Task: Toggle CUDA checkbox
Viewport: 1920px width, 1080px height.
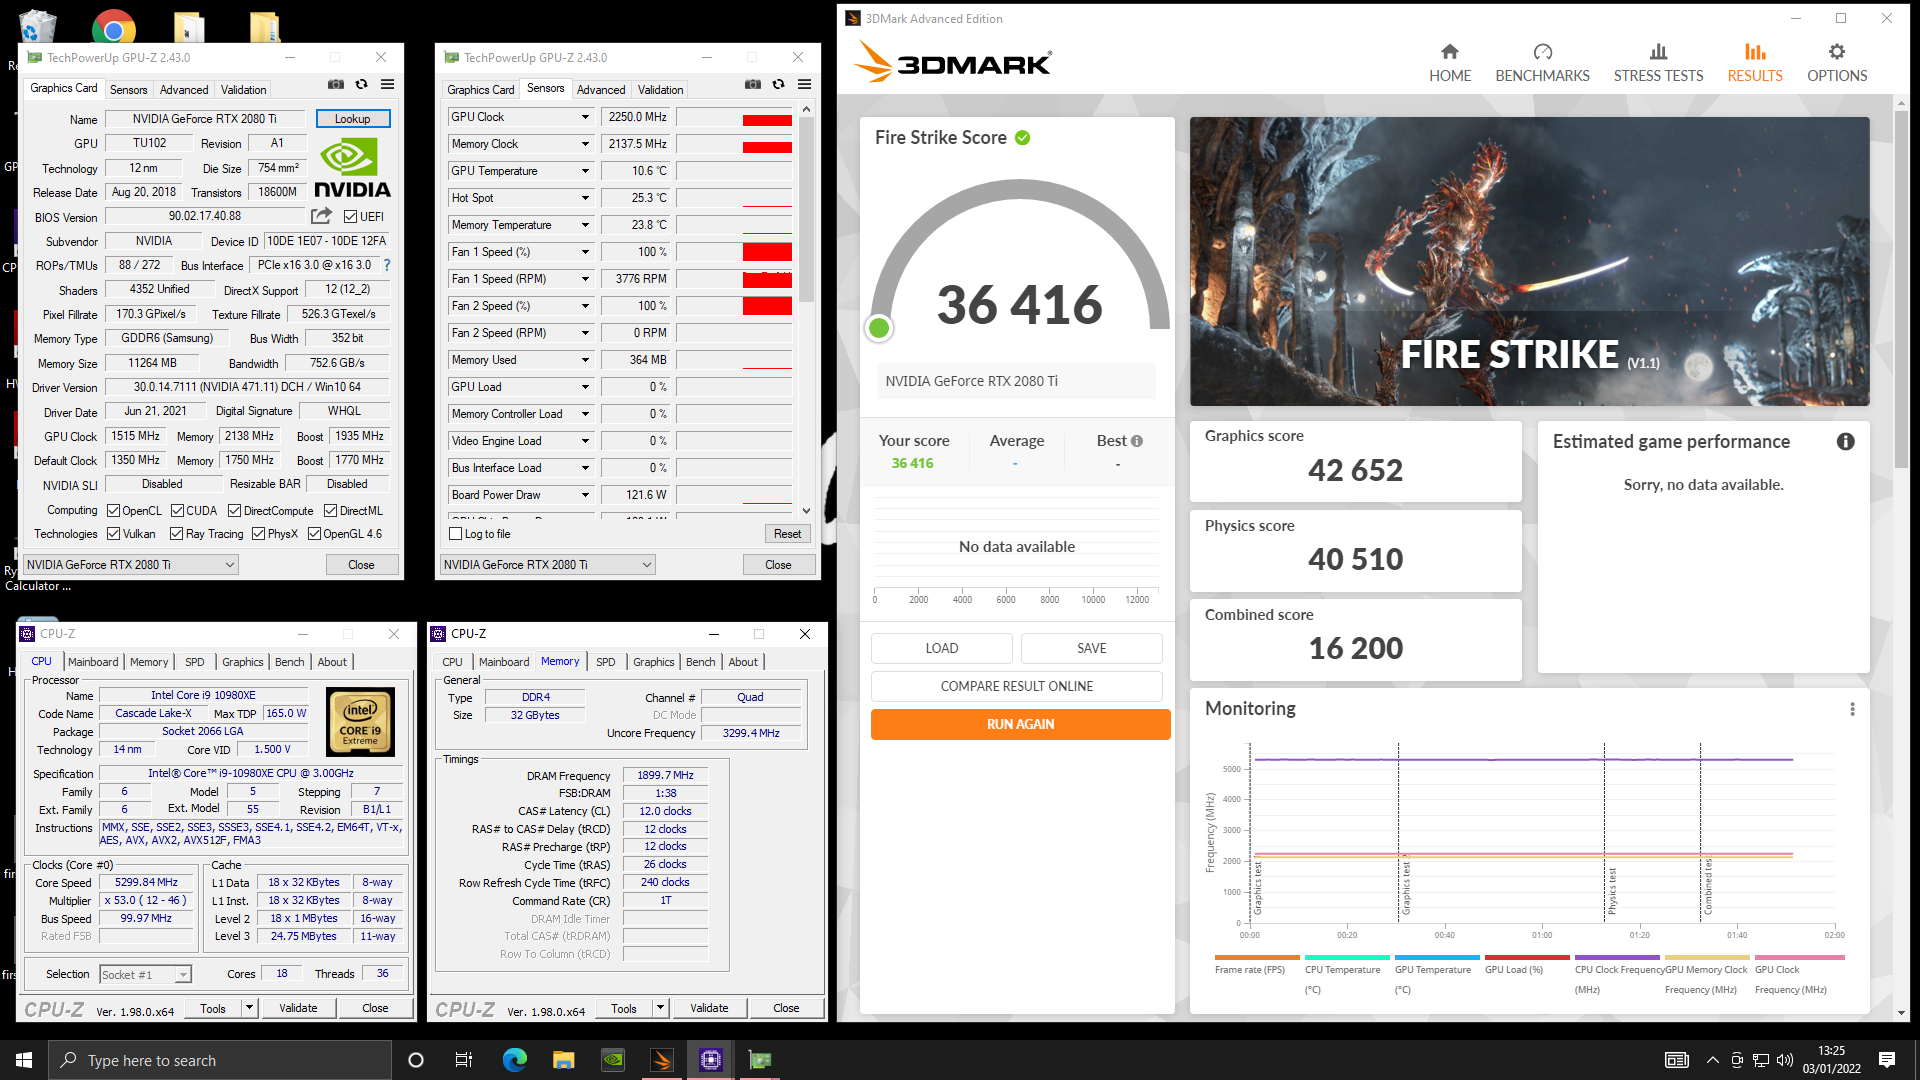Action: pyautogui.click(x=178, y=511)
